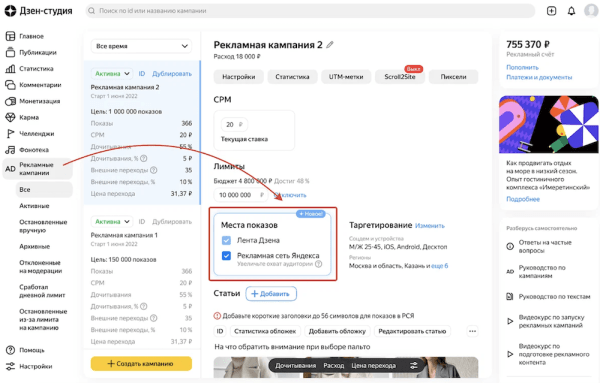Image resolution: width=600 pixels, height=383 pixels.
Task: Switch to the Пиксели tab
Action: (x=453, y=77)
